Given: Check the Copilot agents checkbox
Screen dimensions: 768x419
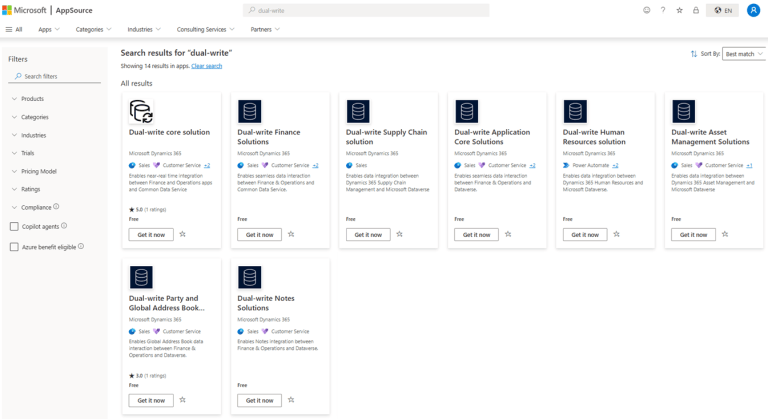Looking at the screenshot, I should coord(14,226).
